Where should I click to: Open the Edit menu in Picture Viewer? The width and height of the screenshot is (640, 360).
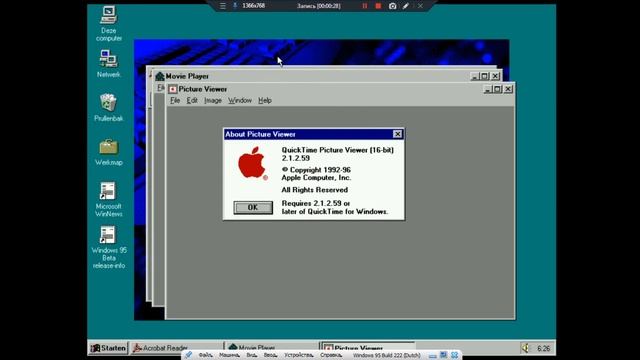(x=192, y=100)
